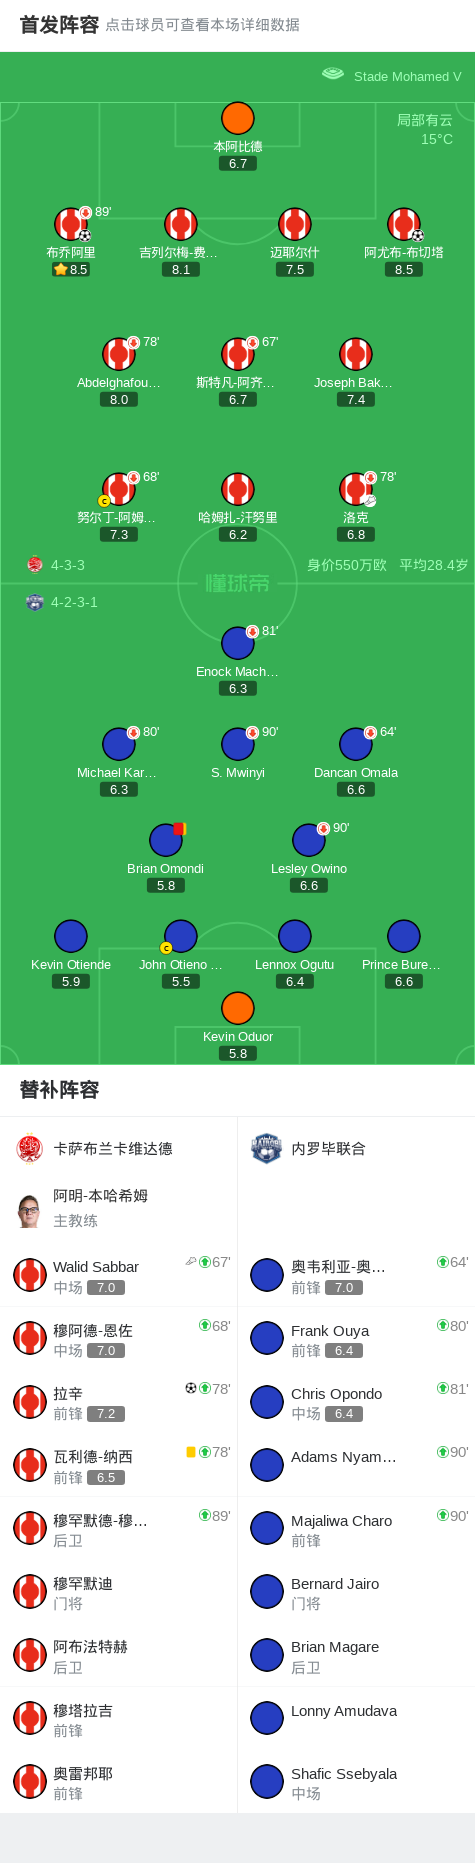The width and height of the screenshot is (475, 1863).
Task: View coach 阿明-本哈希姆 profile photo
Action: pos(29,1209)
